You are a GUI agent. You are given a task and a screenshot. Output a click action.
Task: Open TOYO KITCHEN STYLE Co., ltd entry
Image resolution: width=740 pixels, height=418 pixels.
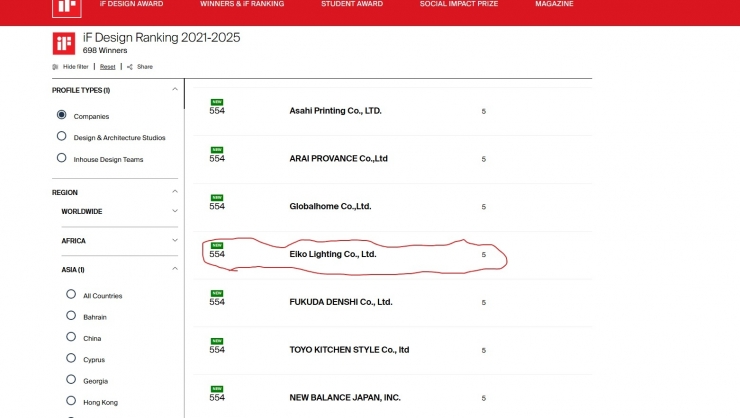(349, 350)
